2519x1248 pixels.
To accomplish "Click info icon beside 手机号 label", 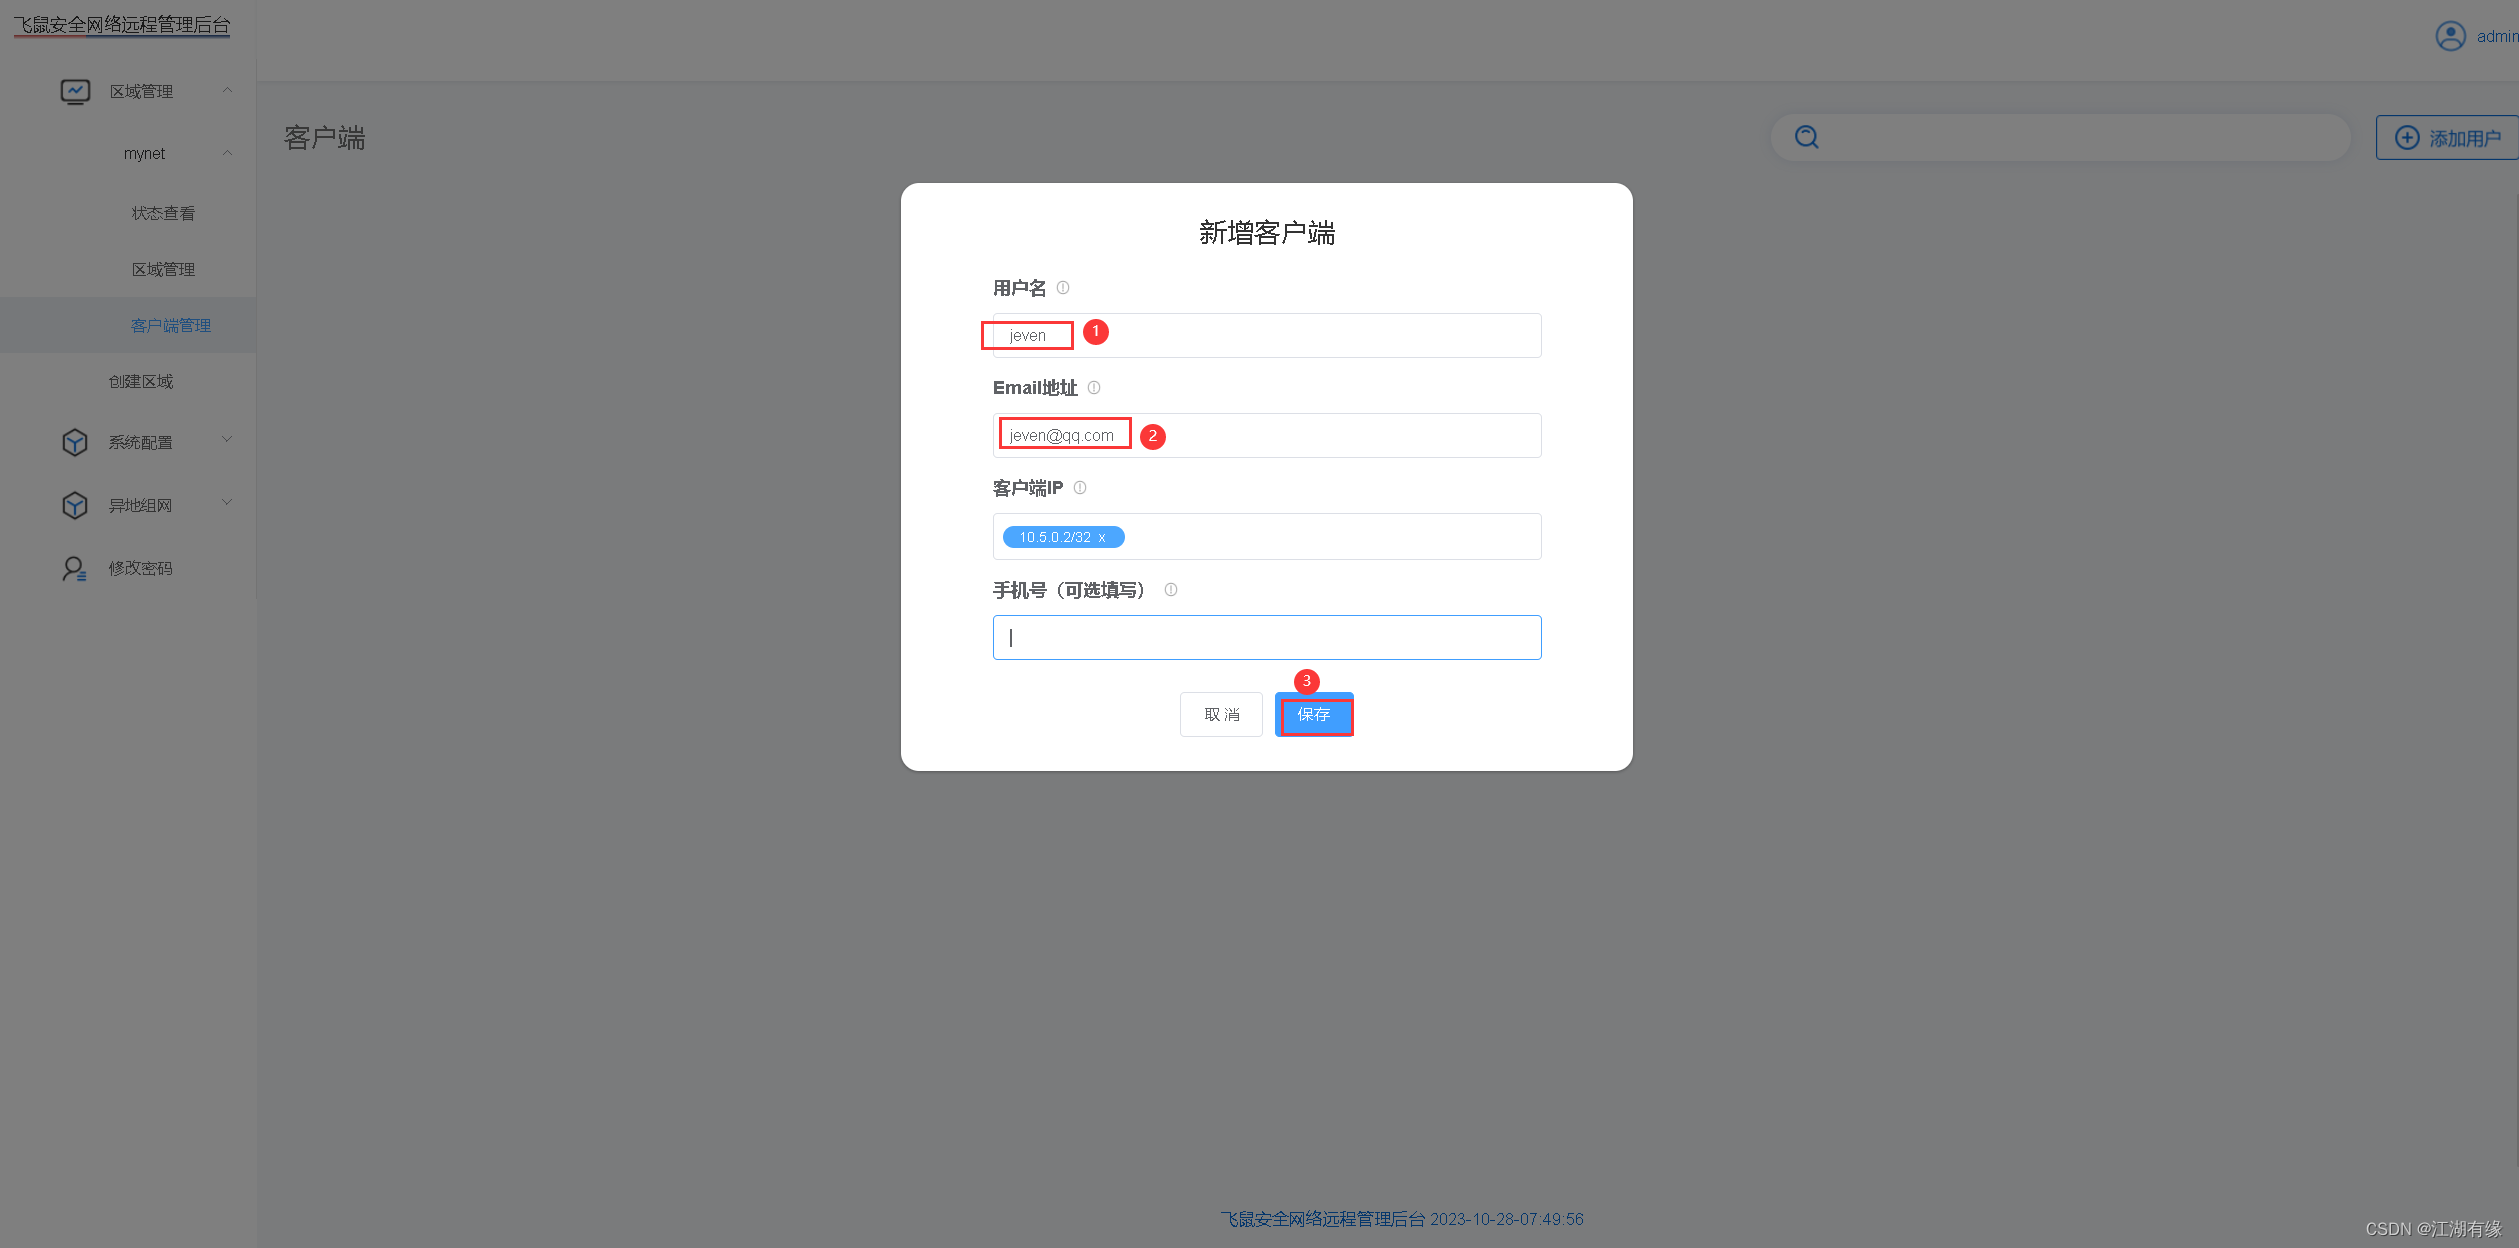I will 1171,590.
